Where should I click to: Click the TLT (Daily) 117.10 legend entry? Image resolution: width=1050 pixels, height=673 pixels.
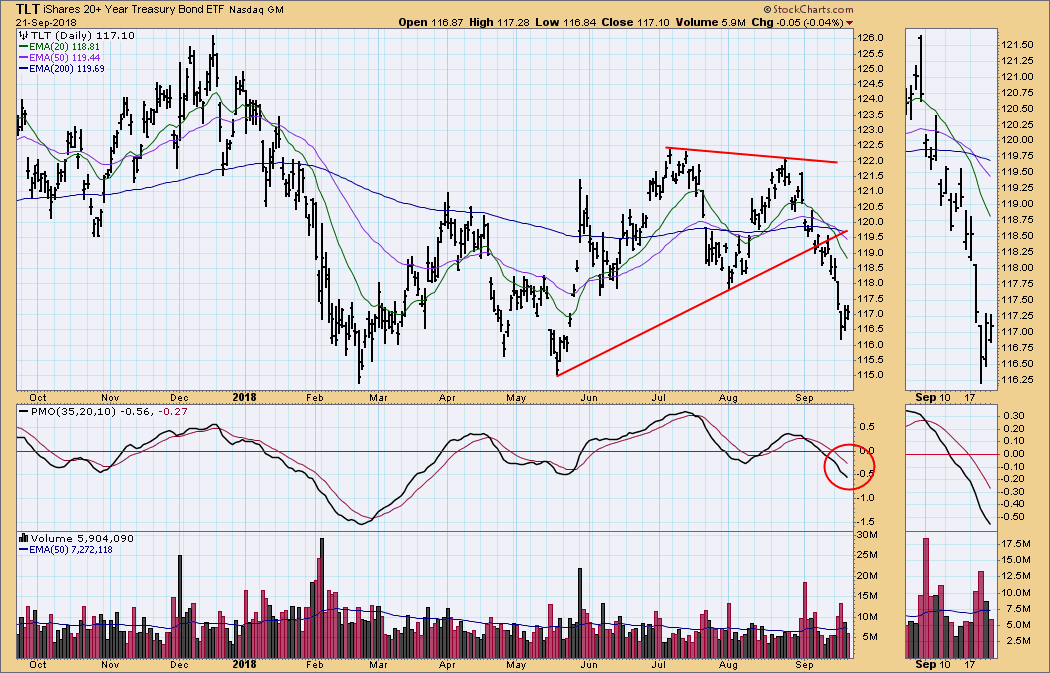tap(82, 35)
